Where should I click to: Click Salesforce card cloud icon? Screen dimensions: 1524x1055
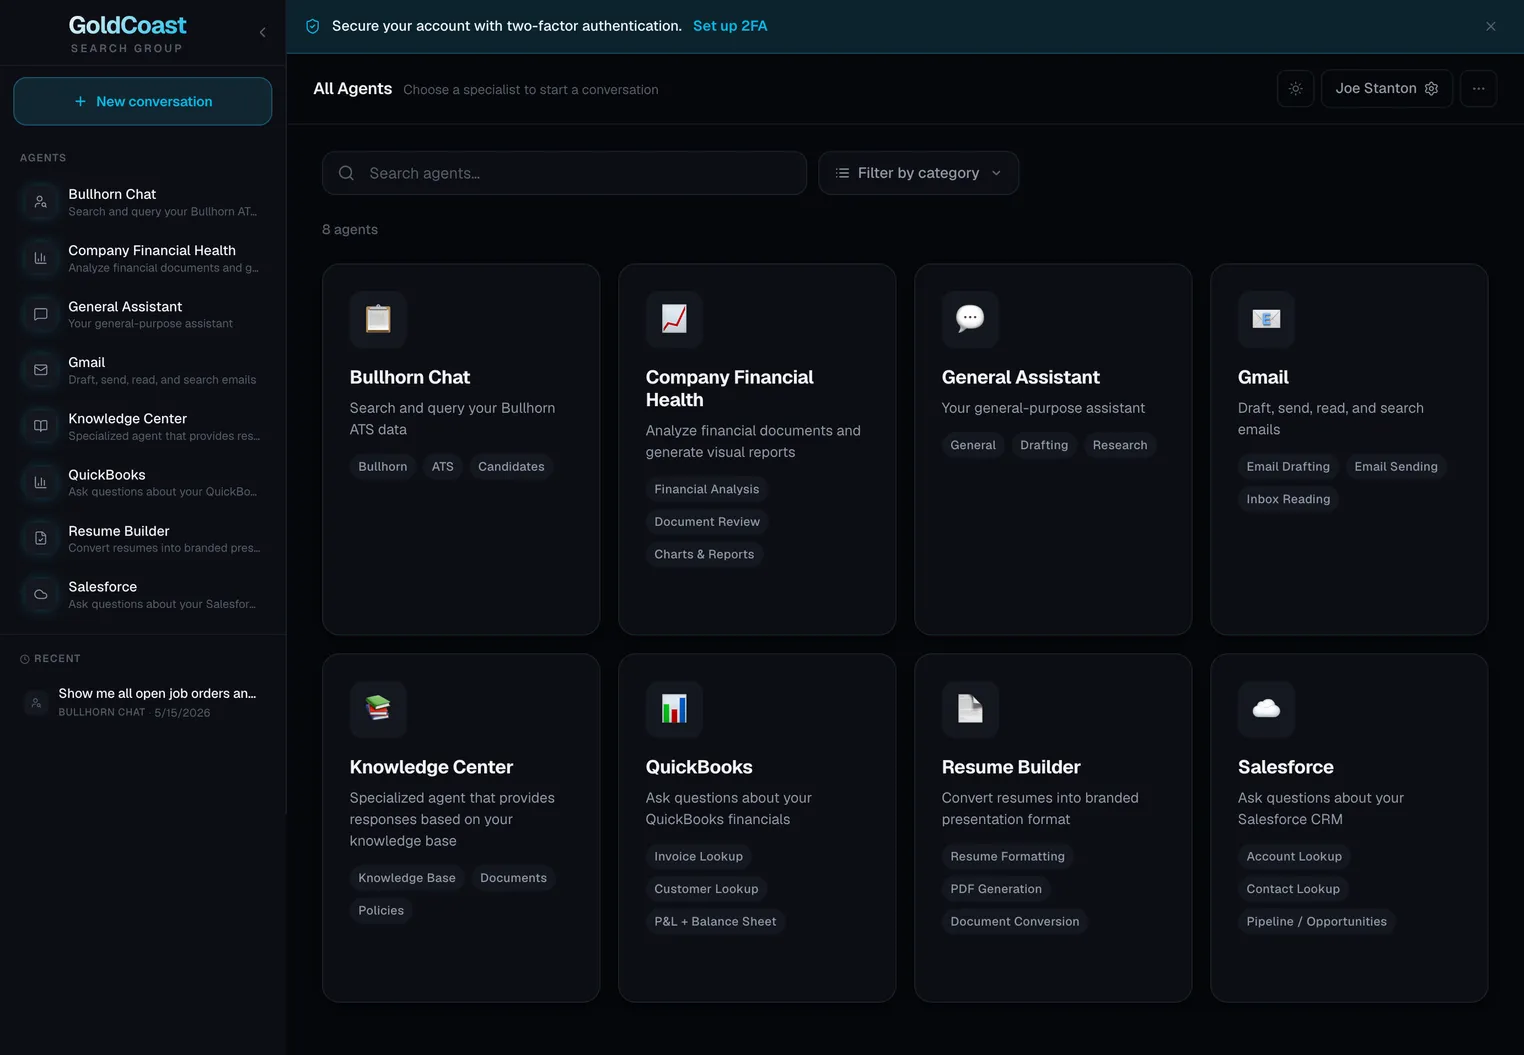click(1266, 709)
